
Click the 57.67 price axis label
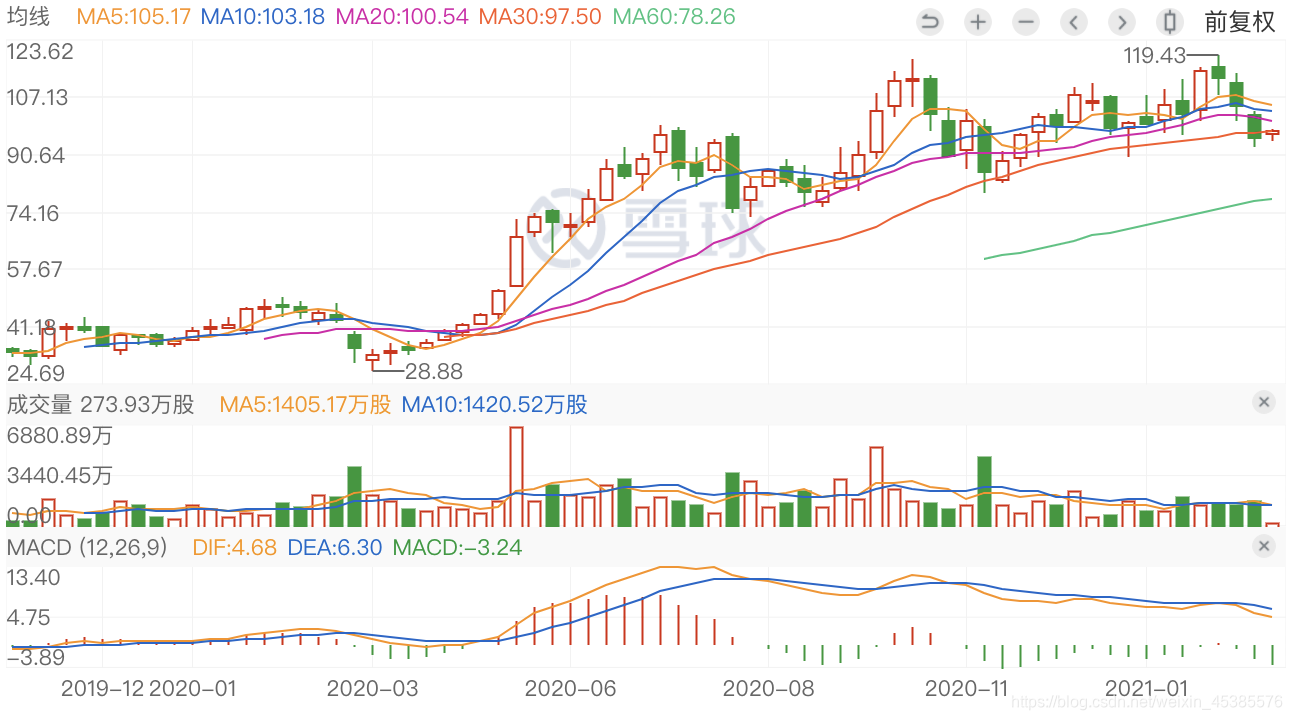click(x=35, y=269)
